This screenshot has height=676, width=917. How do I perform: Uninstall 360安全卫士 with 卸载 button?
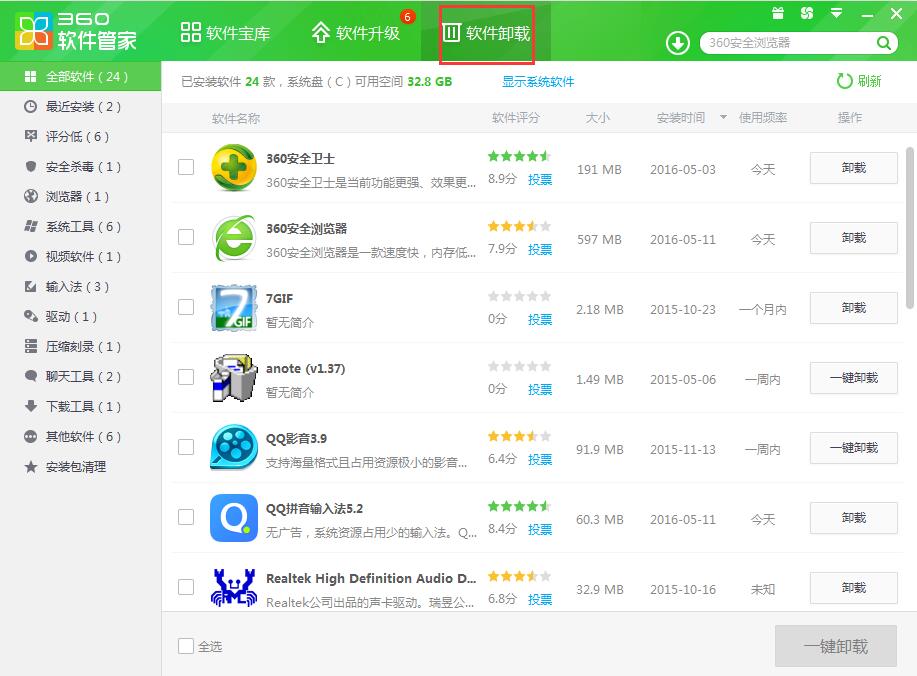(853, 168)
